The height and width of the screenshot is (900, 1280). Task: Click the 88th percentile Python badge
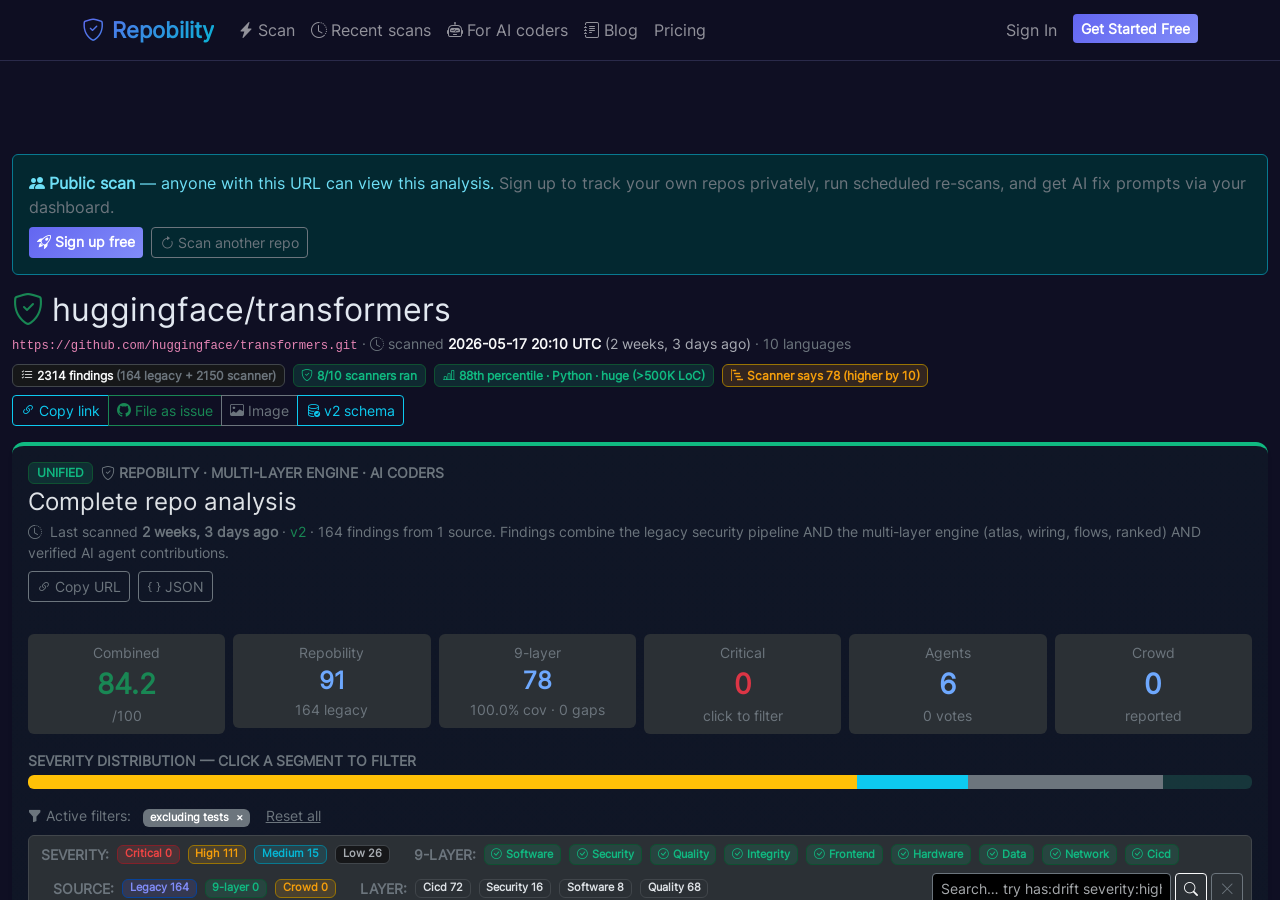coord(574,375)
